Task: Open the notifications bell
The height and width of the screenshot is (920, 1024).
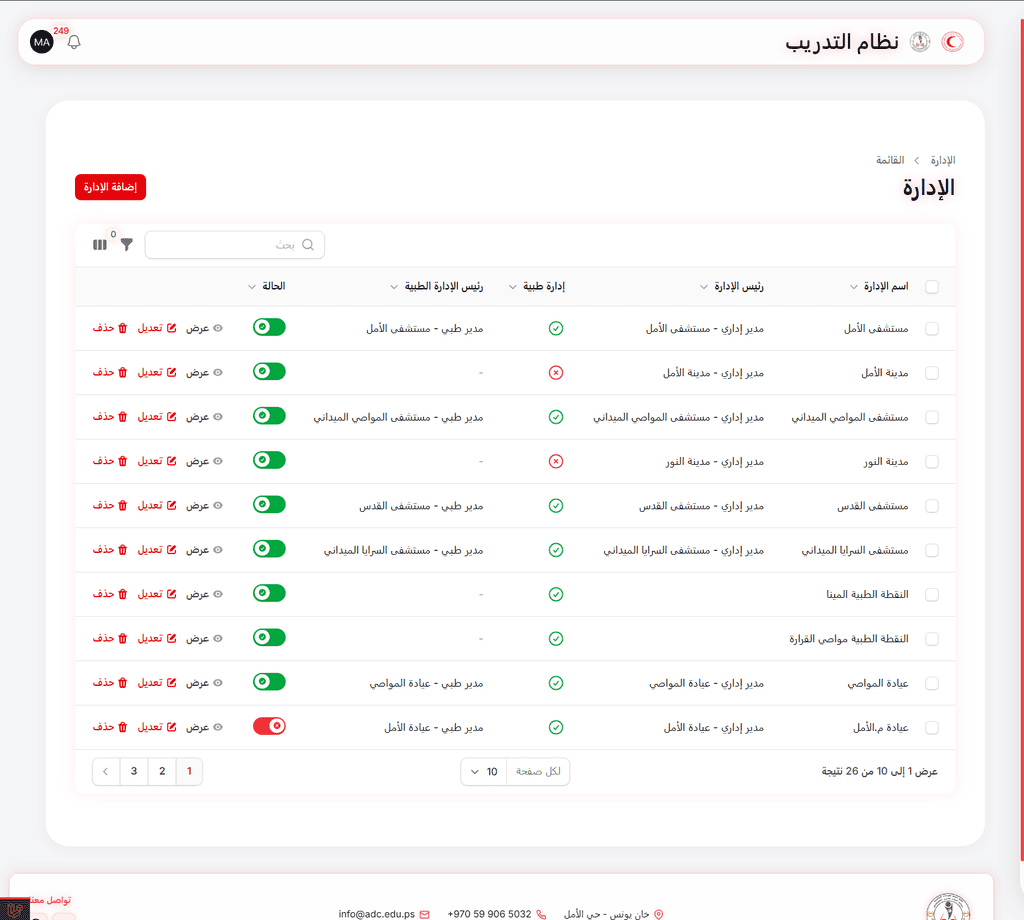Action: [x=74, y=42]
